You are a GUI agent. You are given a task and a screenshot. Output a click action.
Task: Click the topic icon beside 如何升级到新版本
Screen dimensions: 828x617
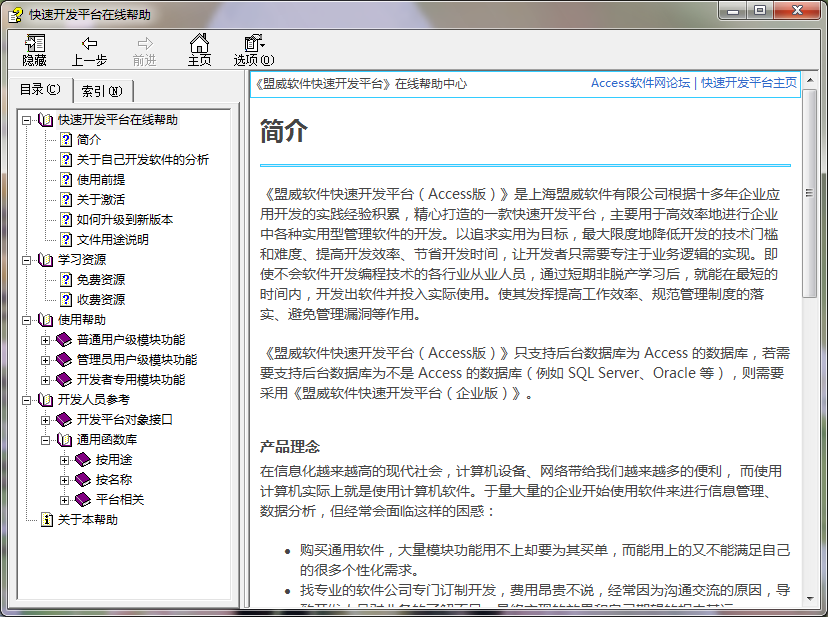(x=65, y=220)
